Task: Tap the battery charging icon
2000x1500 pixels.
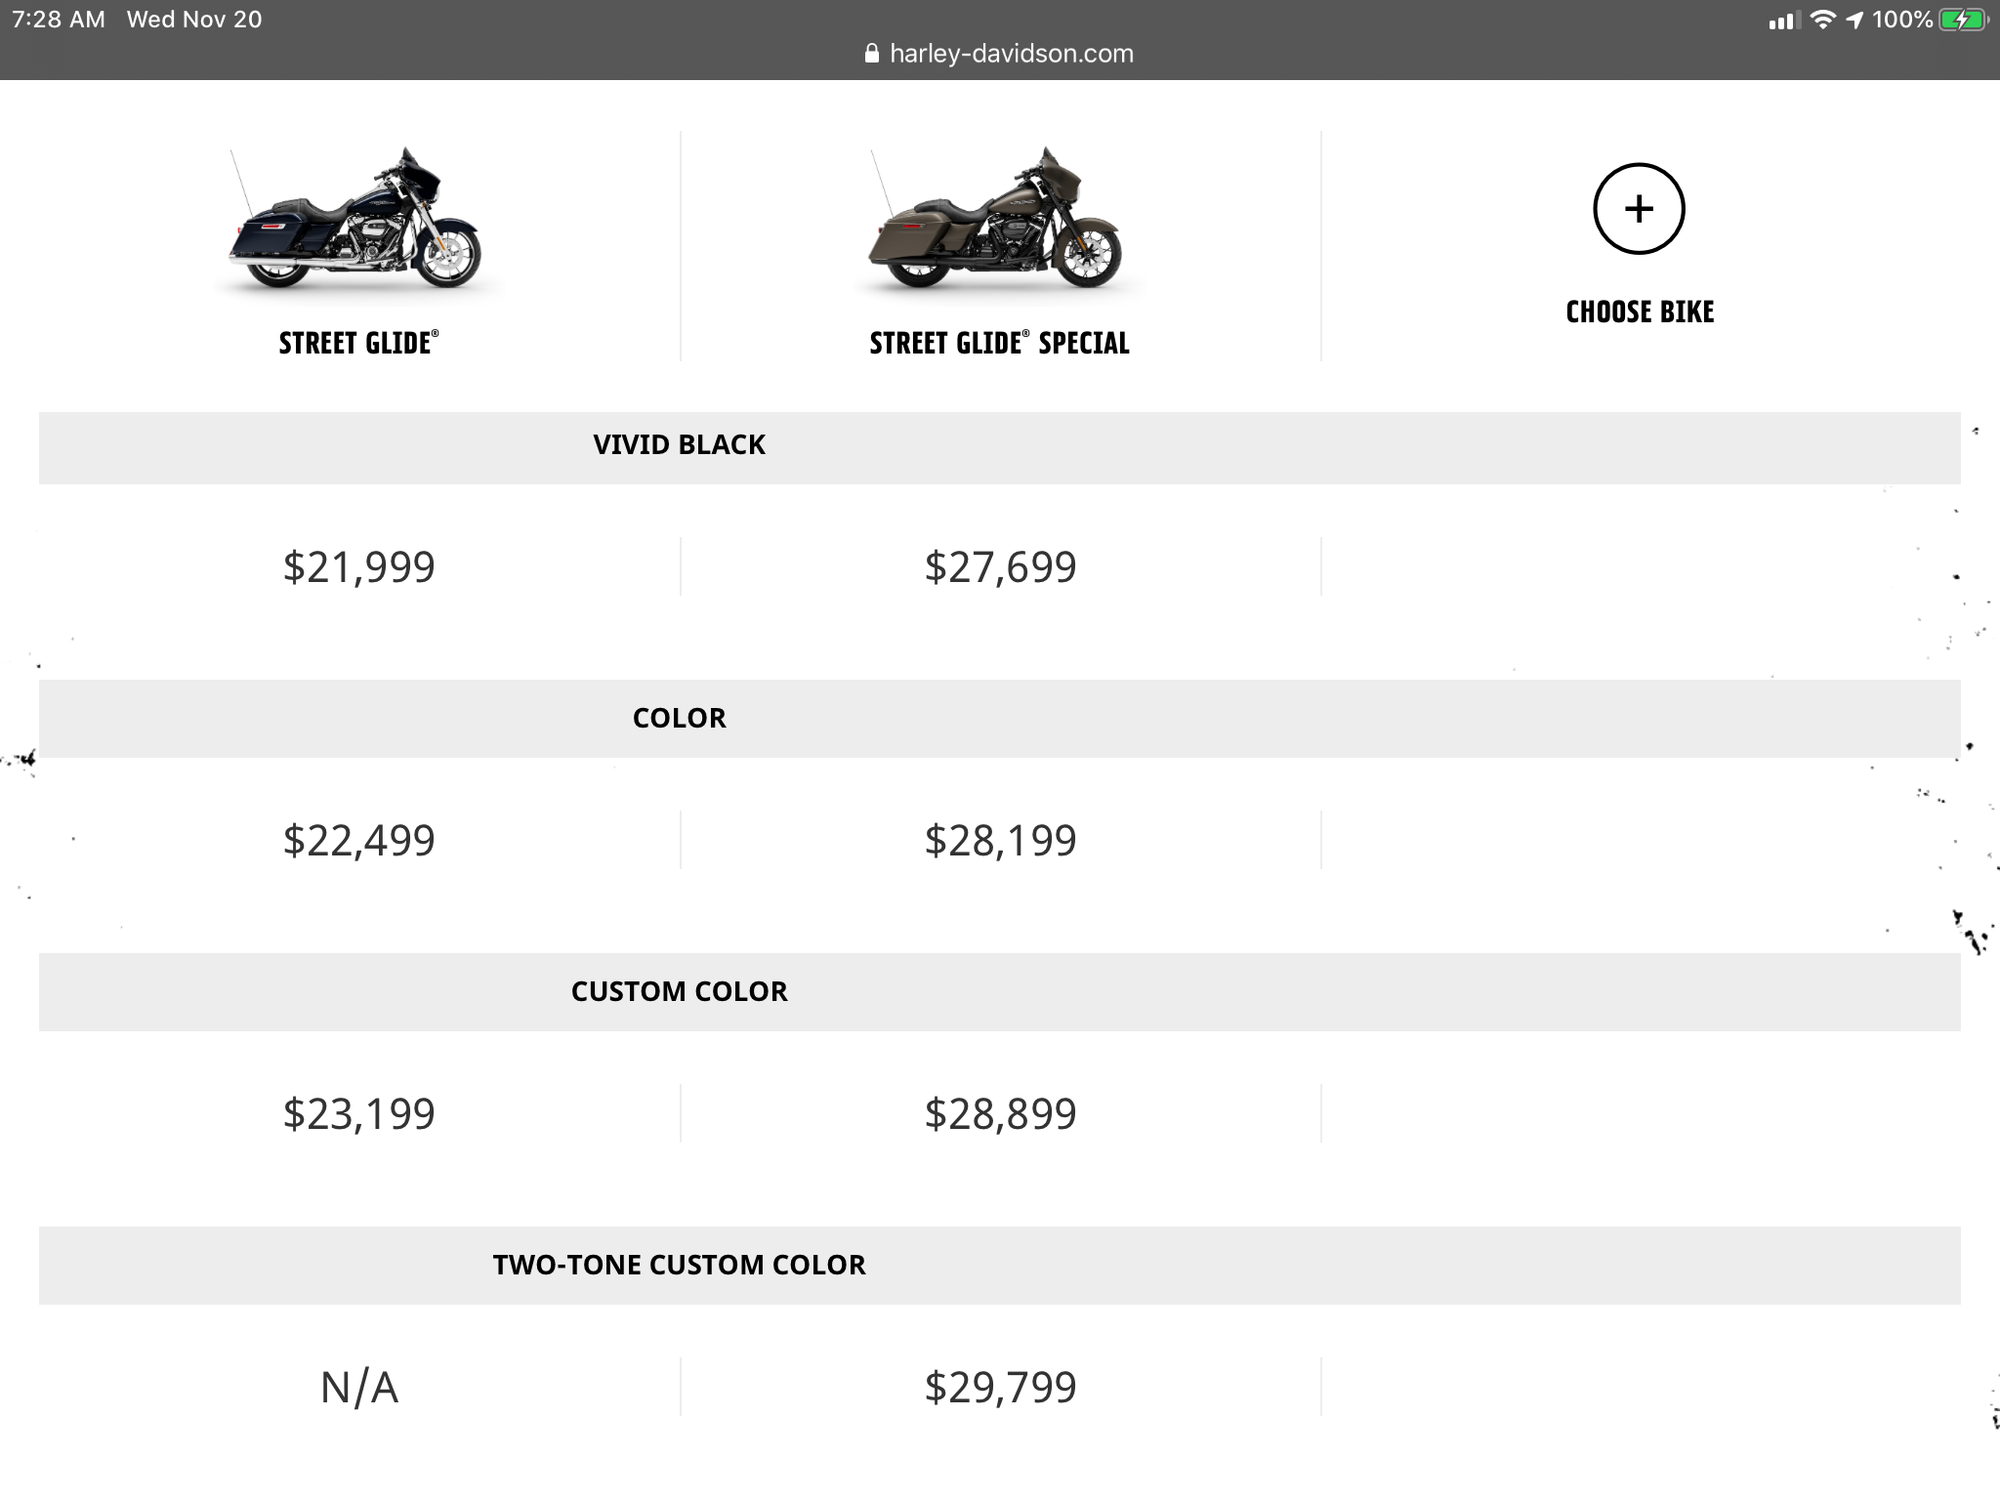Action: [1962, 20]
